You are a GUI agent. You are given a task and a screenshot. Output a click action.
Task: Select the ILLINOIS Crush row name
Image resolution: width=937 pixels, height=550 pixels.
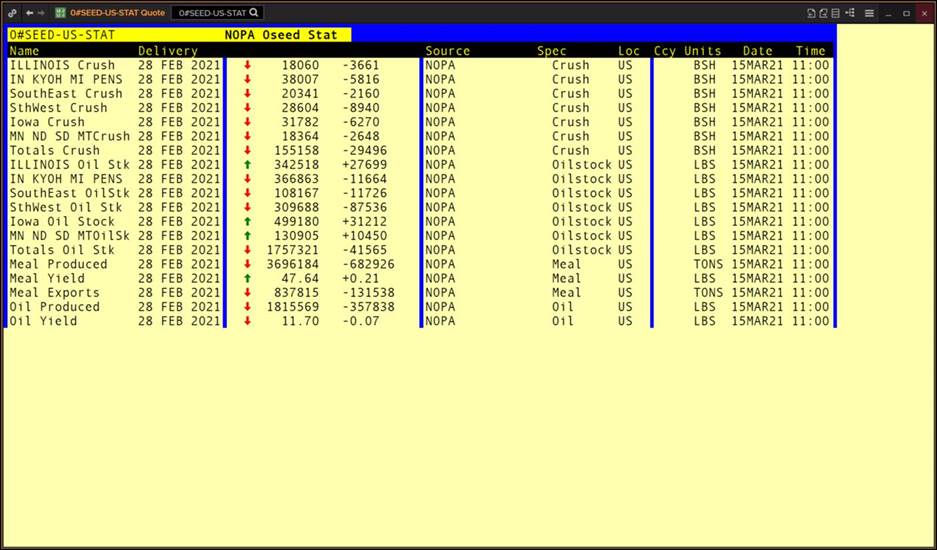(x=62, y=65)
